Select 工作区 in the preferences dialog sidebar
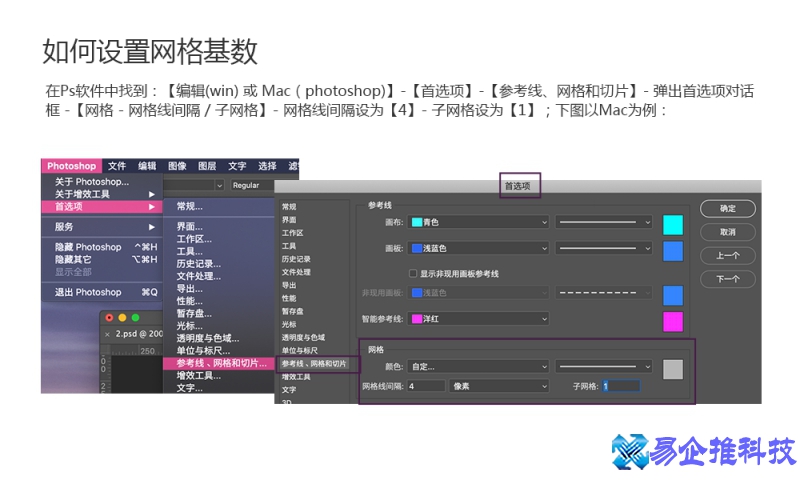The image size is (800, 480). (293, 233)
